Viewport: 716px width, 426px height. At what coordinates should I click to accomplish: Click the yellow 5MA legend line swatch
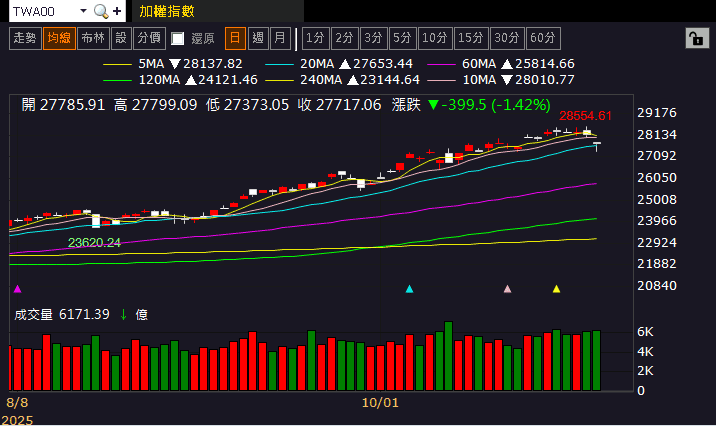point(118,63)
